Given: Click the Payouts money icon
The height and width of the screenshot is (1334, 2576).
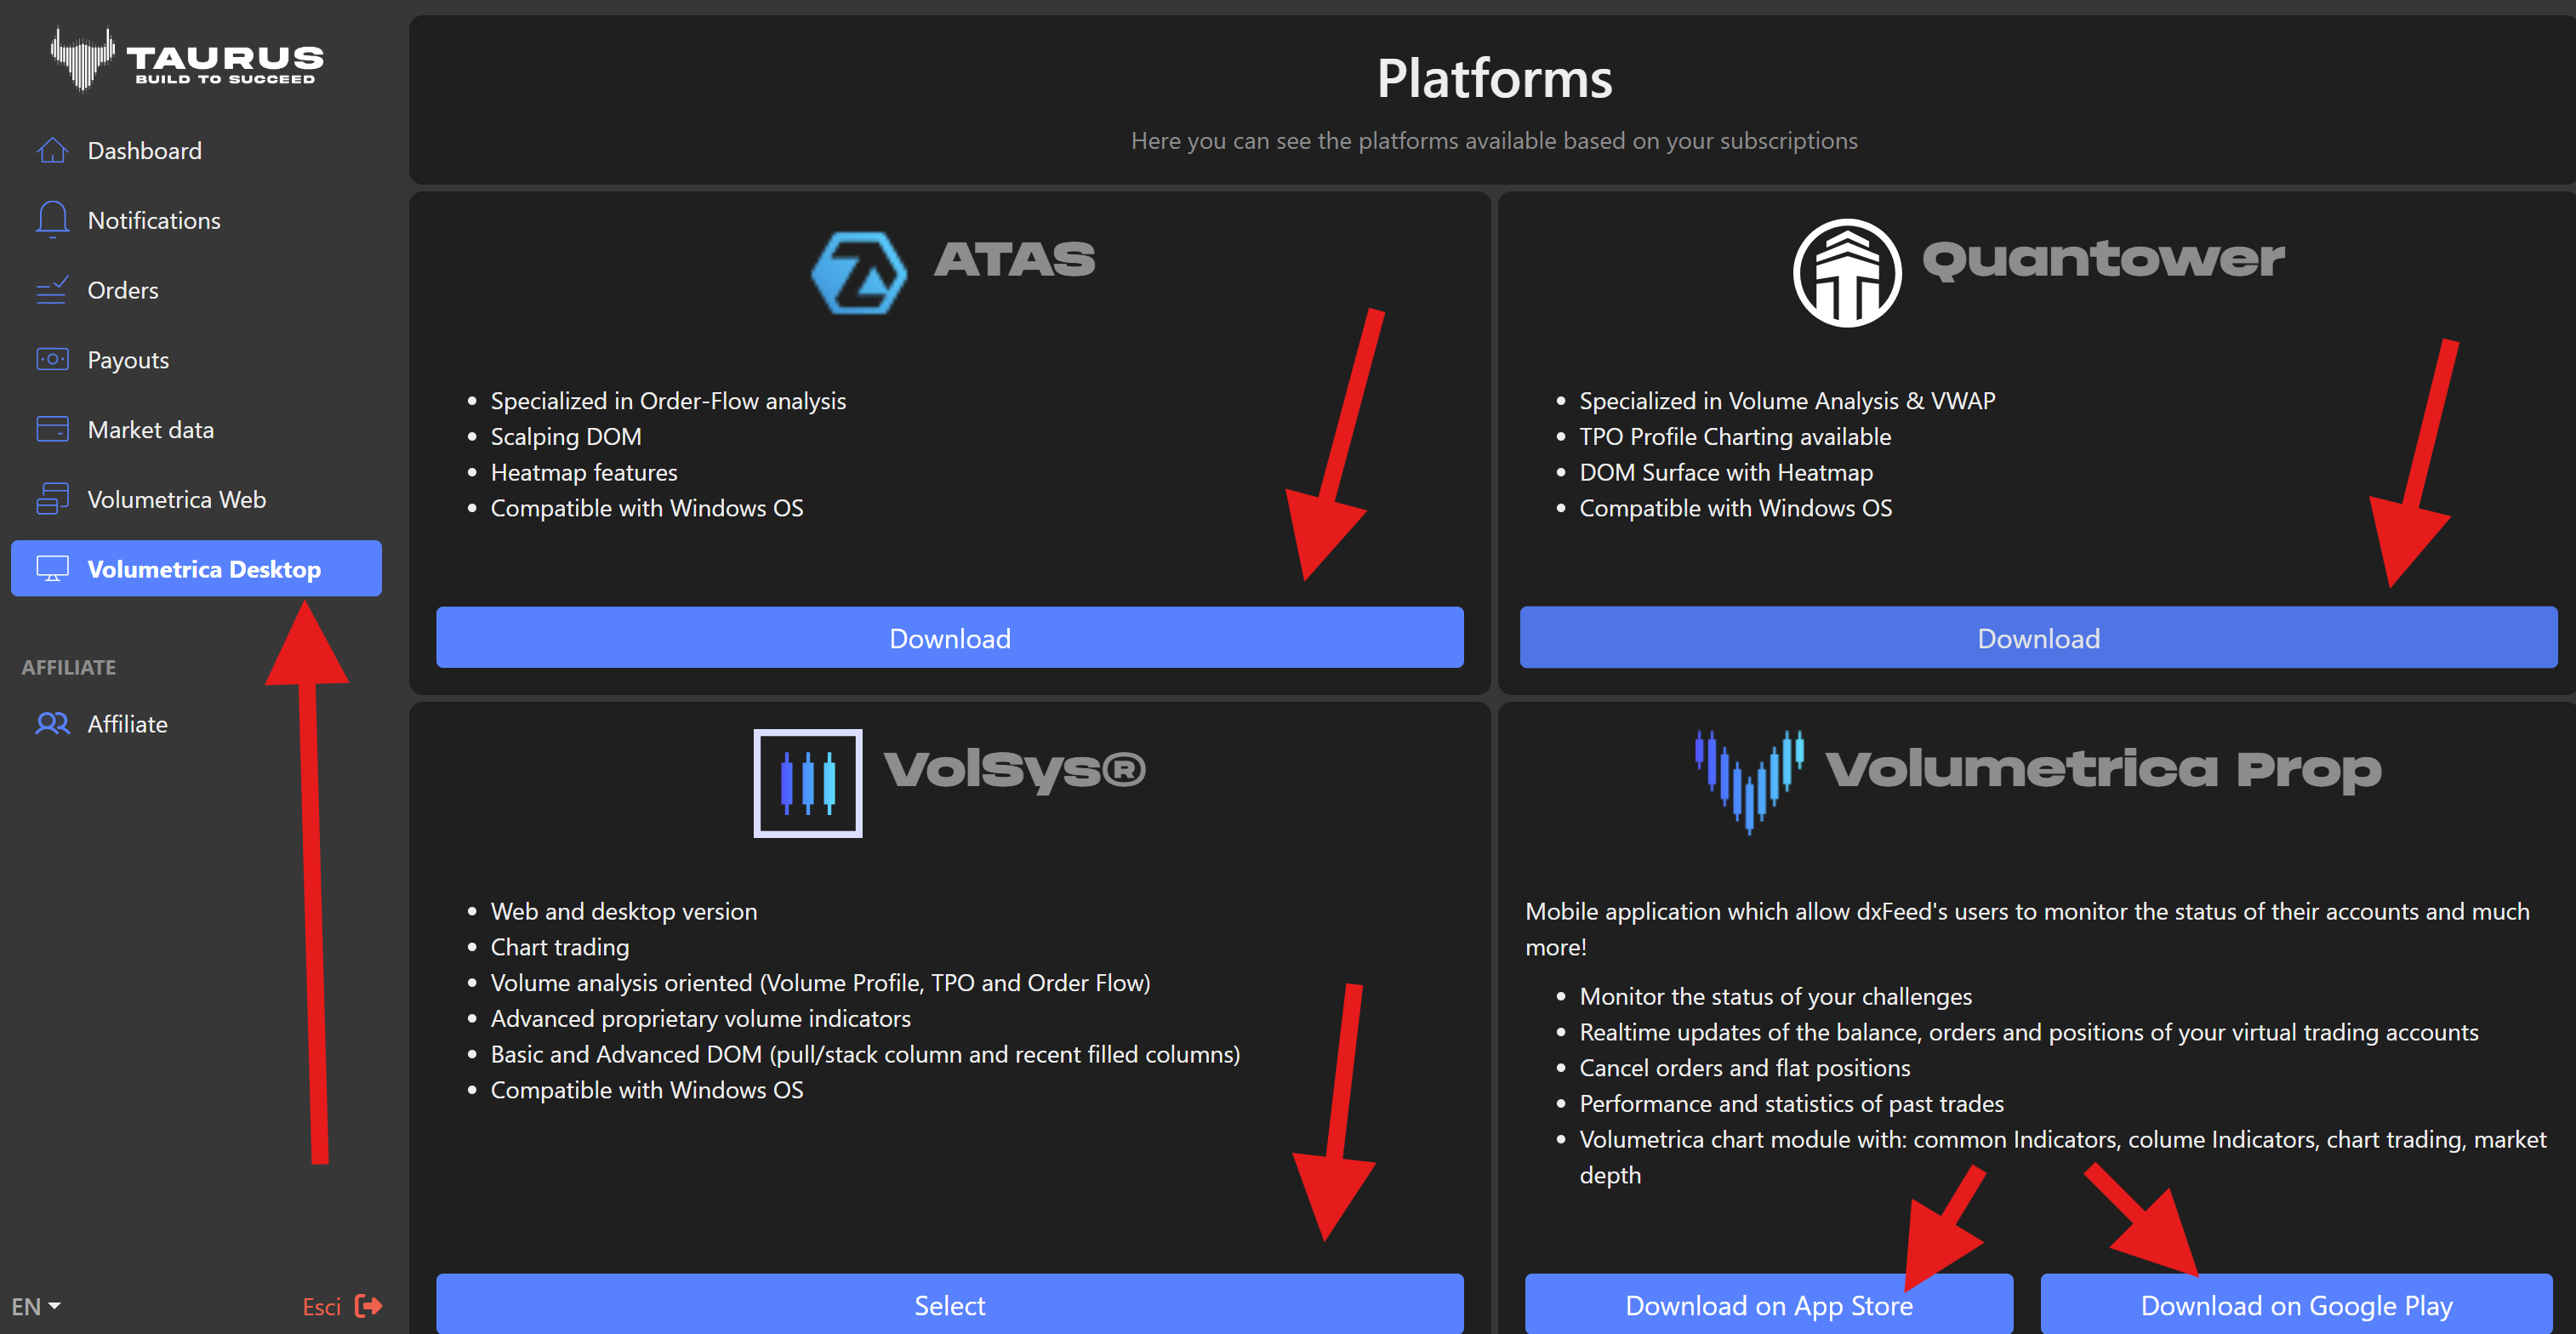Looking at the screenshot, I should 52,359.
